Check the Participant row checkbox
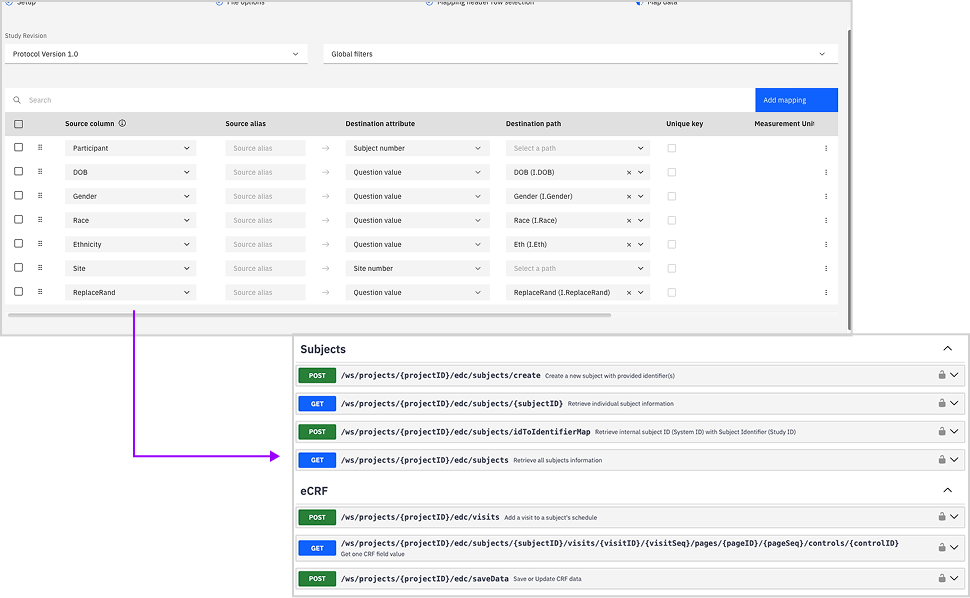Image resolution: width=970 pixels, height=598 pixels. coord(17,148)
